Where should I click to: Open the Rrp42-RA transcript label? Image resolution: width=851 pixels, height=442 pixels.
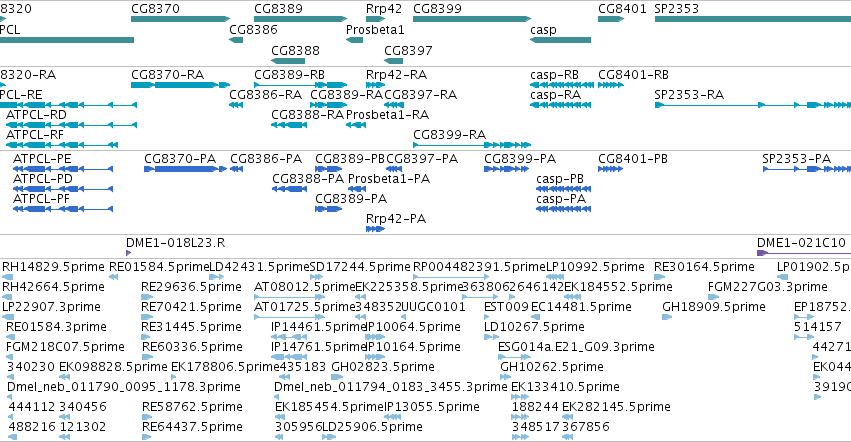[x=396, y=74]
